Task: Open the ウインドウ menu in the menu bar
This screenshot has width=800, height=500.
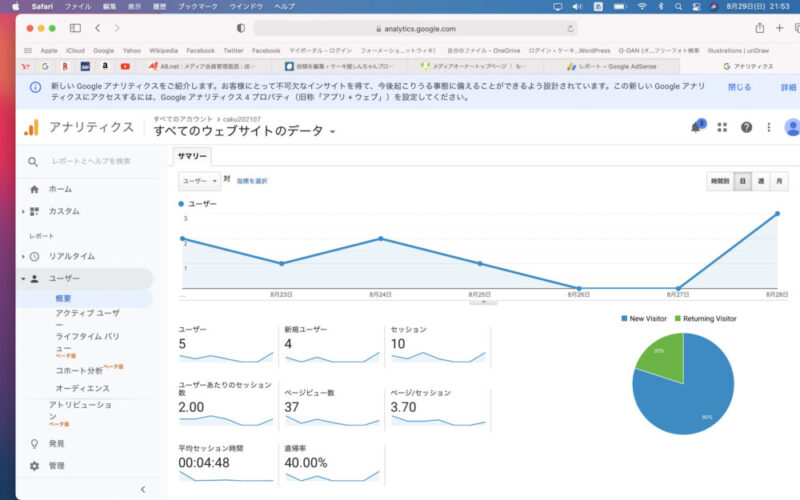Action: click(246, 7)
